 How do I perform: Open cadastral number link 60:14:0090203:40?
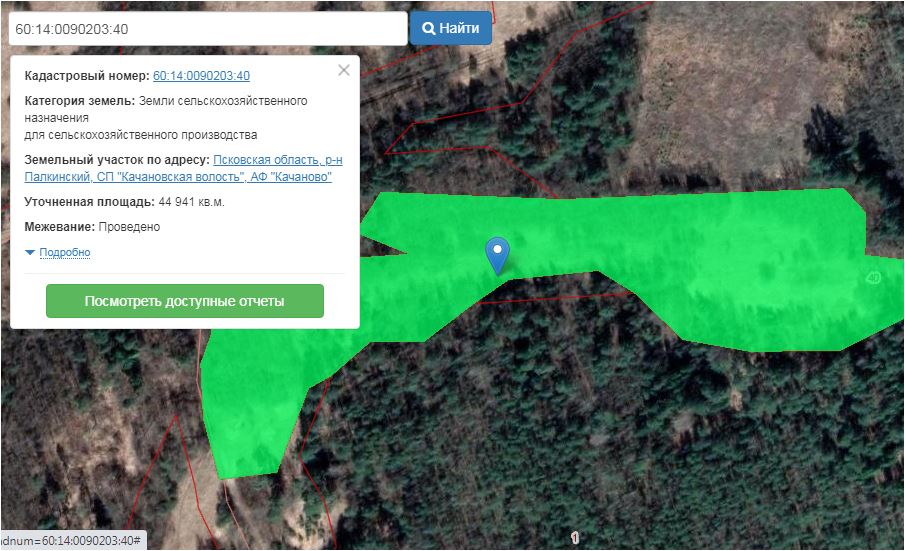(x=201, y=76)
